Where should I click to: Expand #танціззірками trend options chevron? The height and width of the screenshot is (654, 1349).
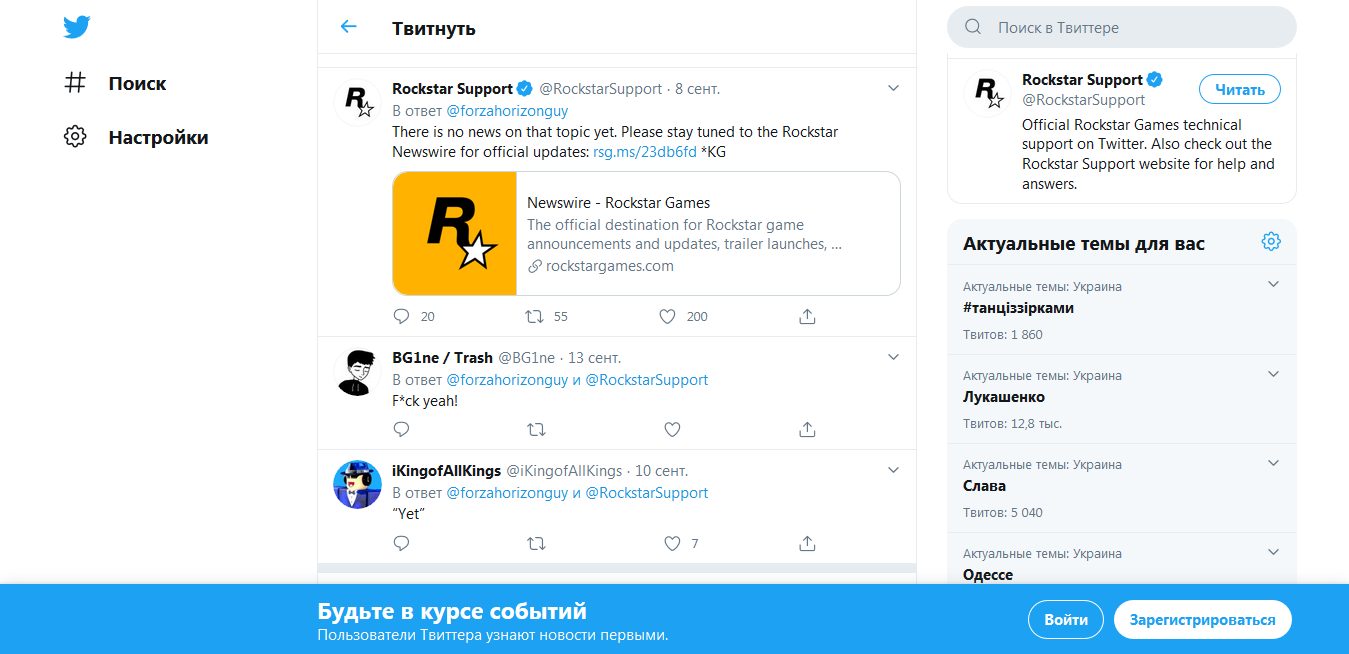[1273, 284]
